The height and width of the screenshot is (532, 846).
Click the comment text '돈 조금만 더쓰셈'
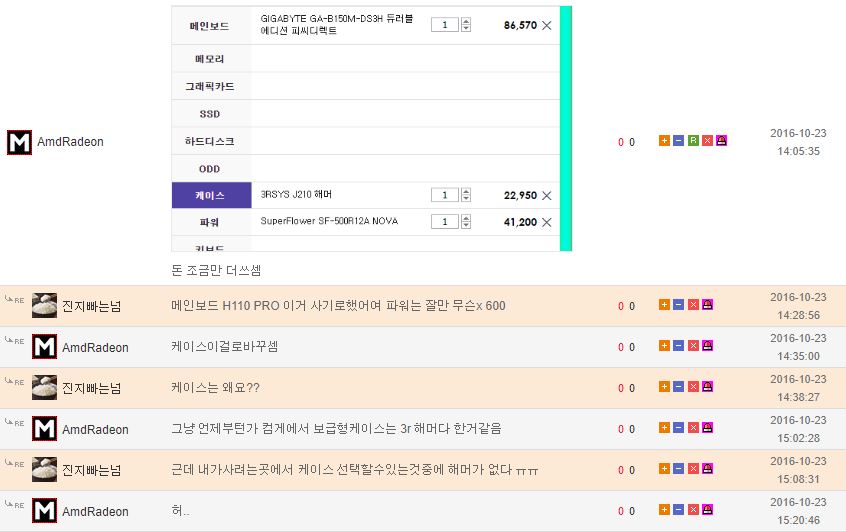point(216,270)
